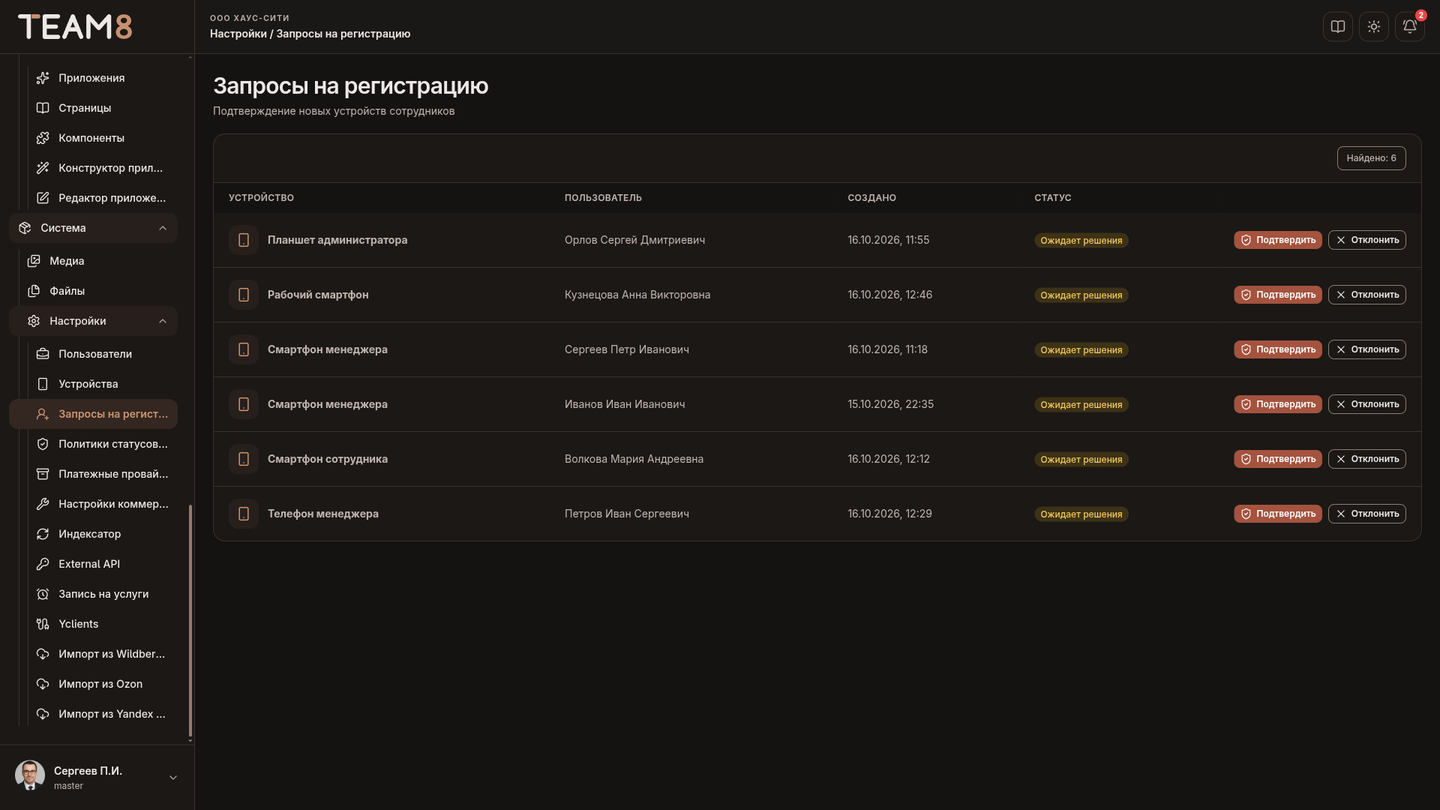This screenshot has width=1440, height=810.
Task: Open the notifications bell icon
Action: (x=1410, y=27)
